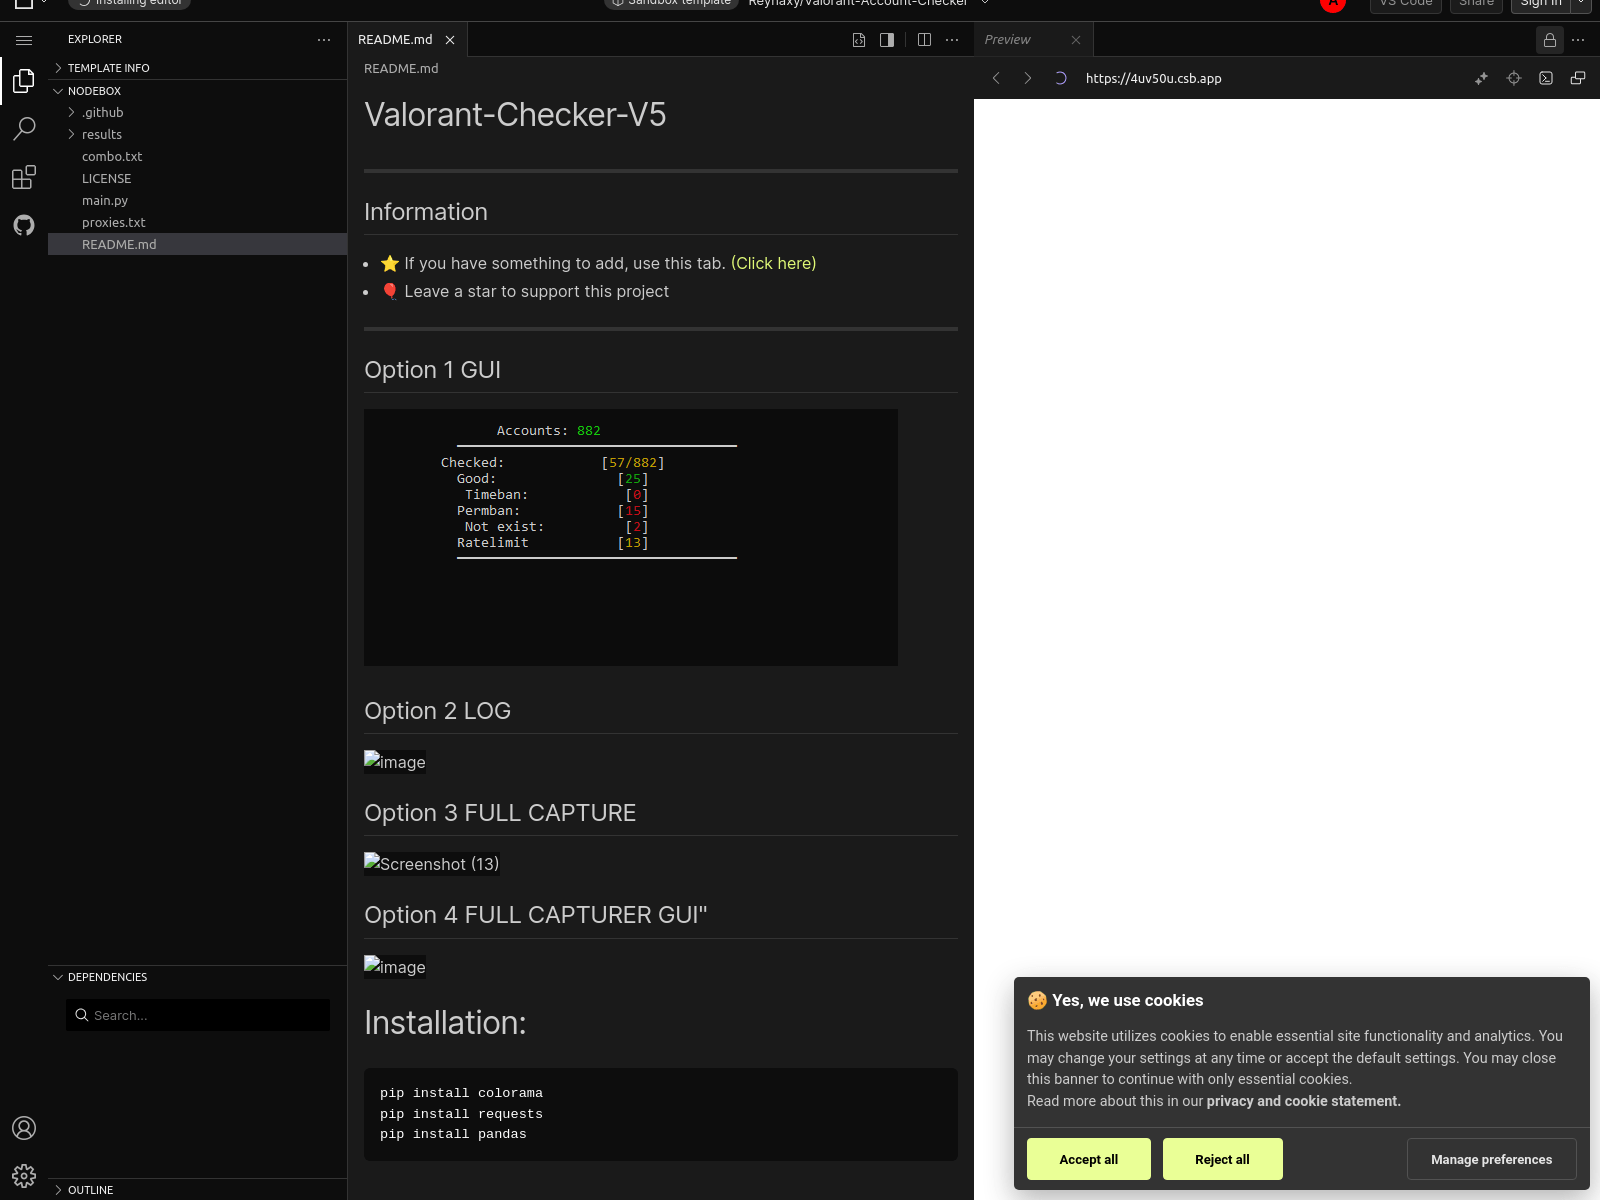The height and width of the screenshot is (1200, 1600).
Task: Go back in preview browser
Action: (x=996, y=78)
